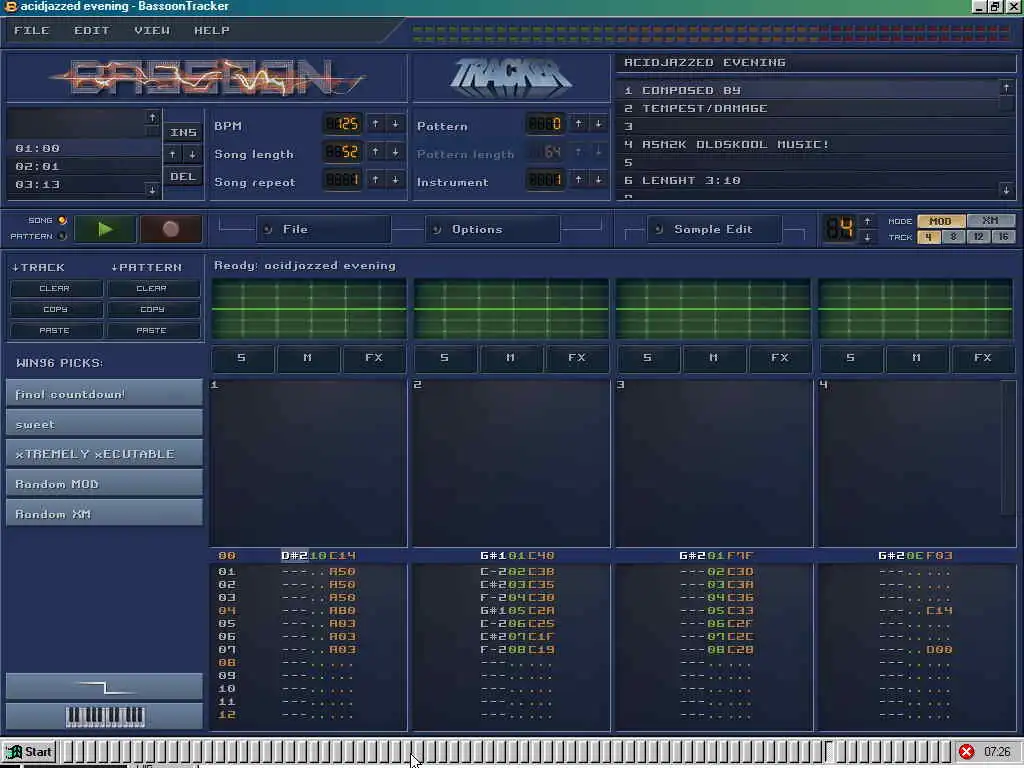
Task: Clear the current pattern
Action: tap(153, 289)
